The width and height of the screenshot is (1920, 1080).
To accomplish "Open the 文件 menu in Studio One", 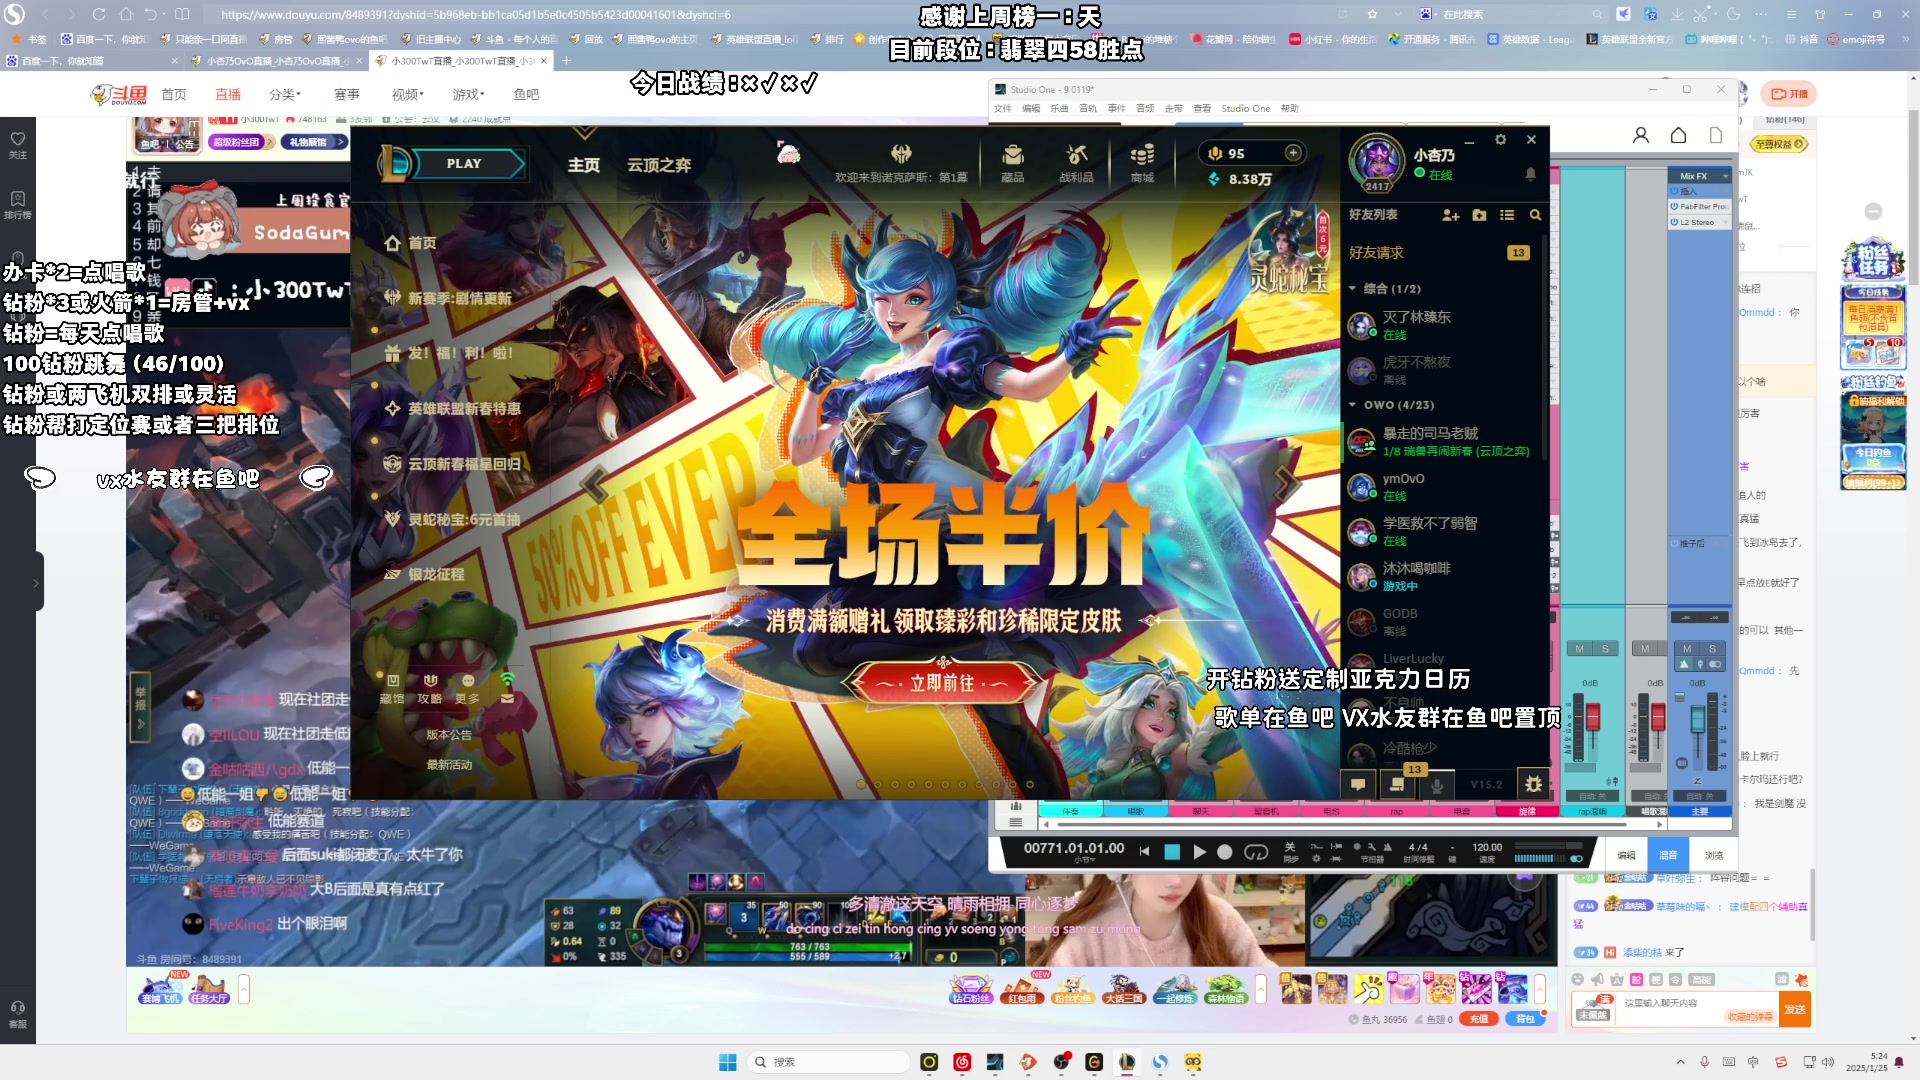I will pos(1002,108).
